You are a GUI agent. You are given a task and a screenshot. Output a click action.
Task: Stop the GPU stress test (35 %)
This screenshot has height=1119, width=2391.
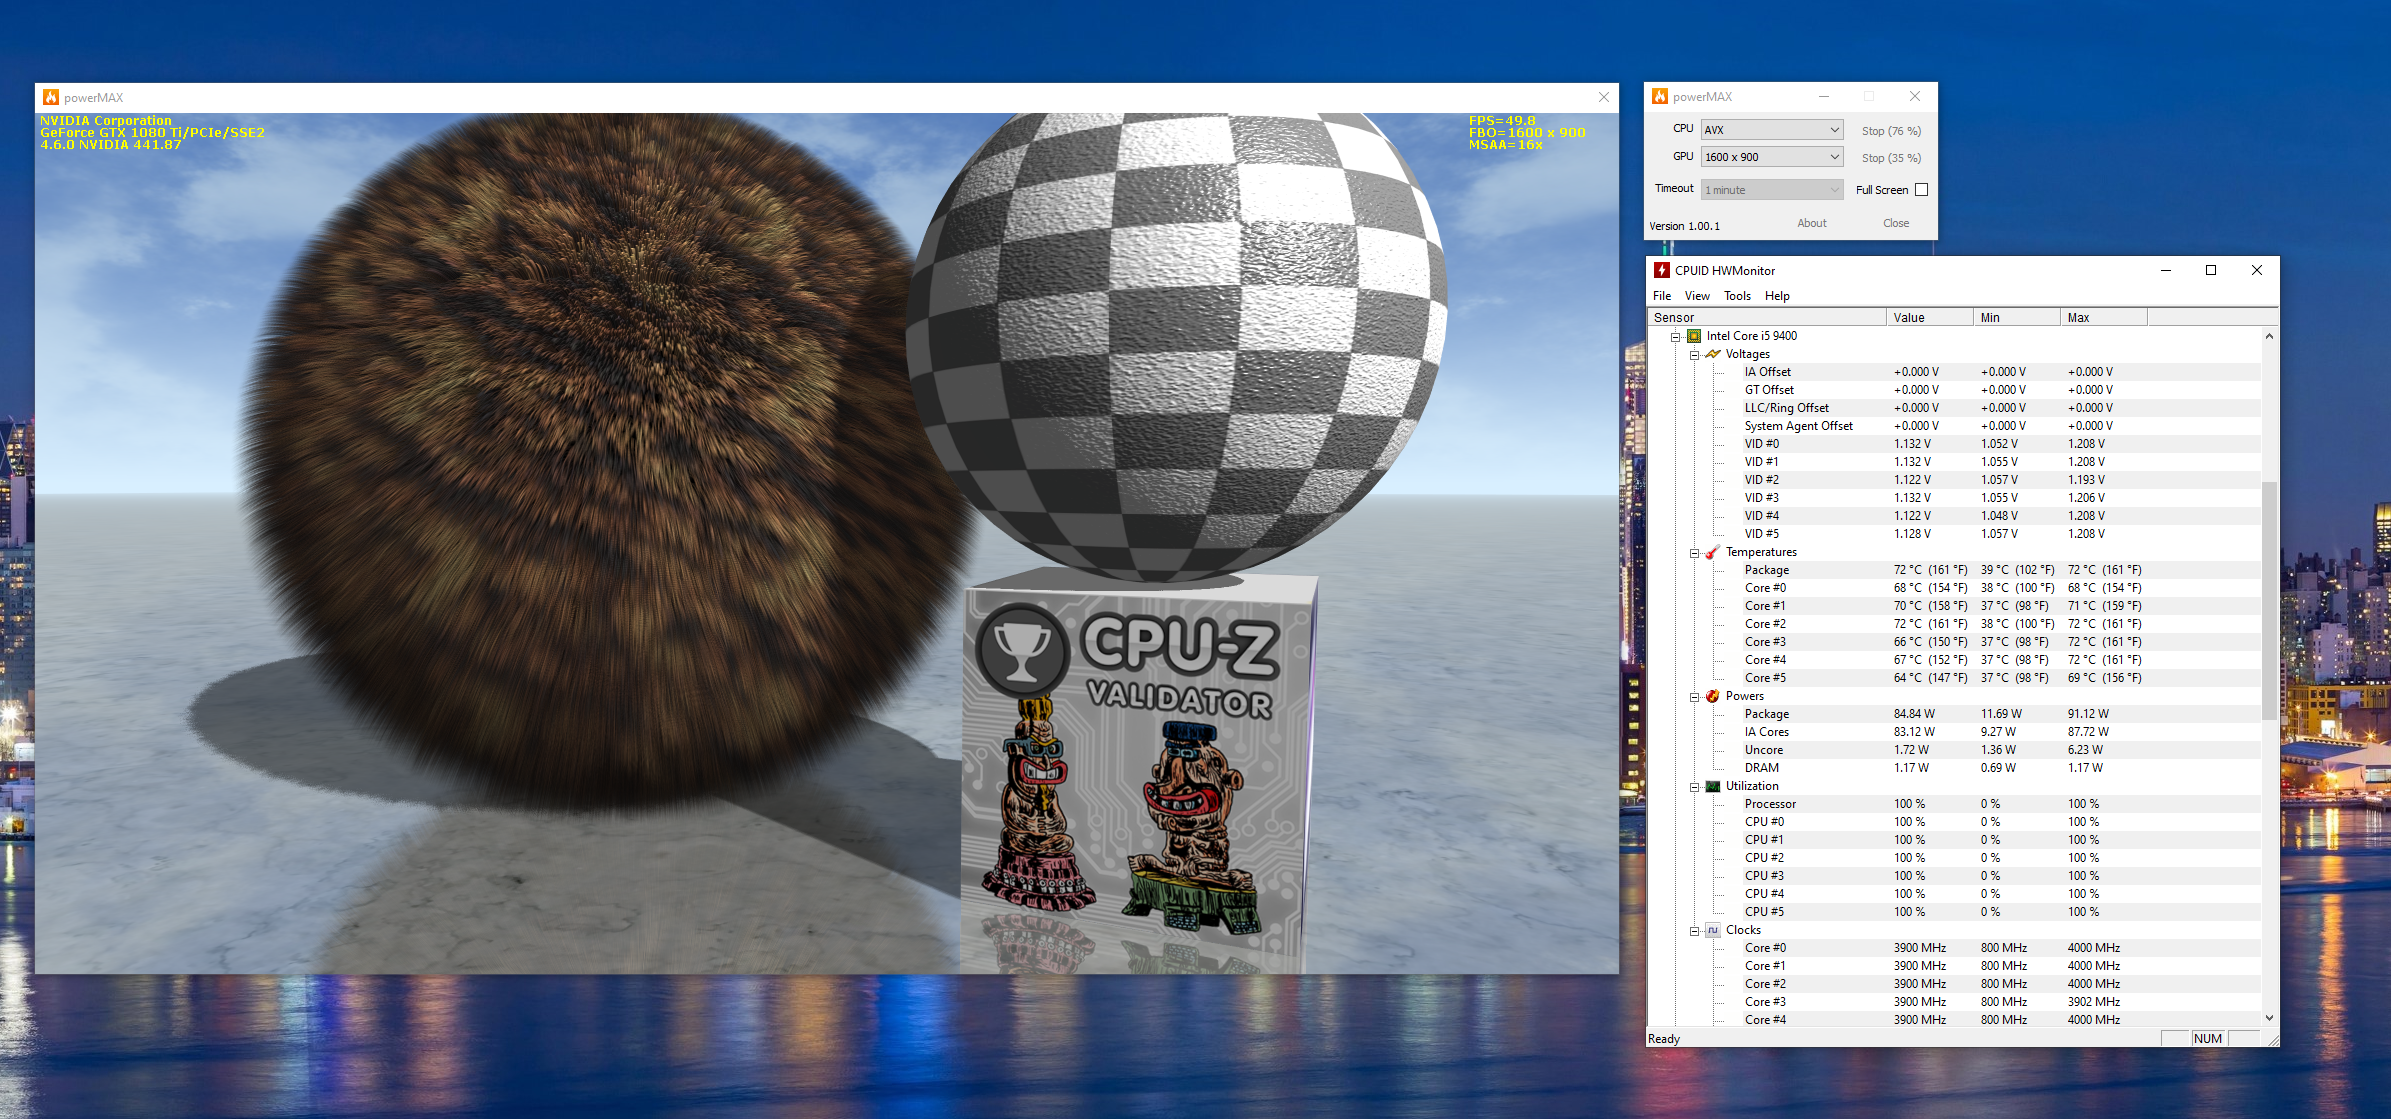coord(1891,158)
